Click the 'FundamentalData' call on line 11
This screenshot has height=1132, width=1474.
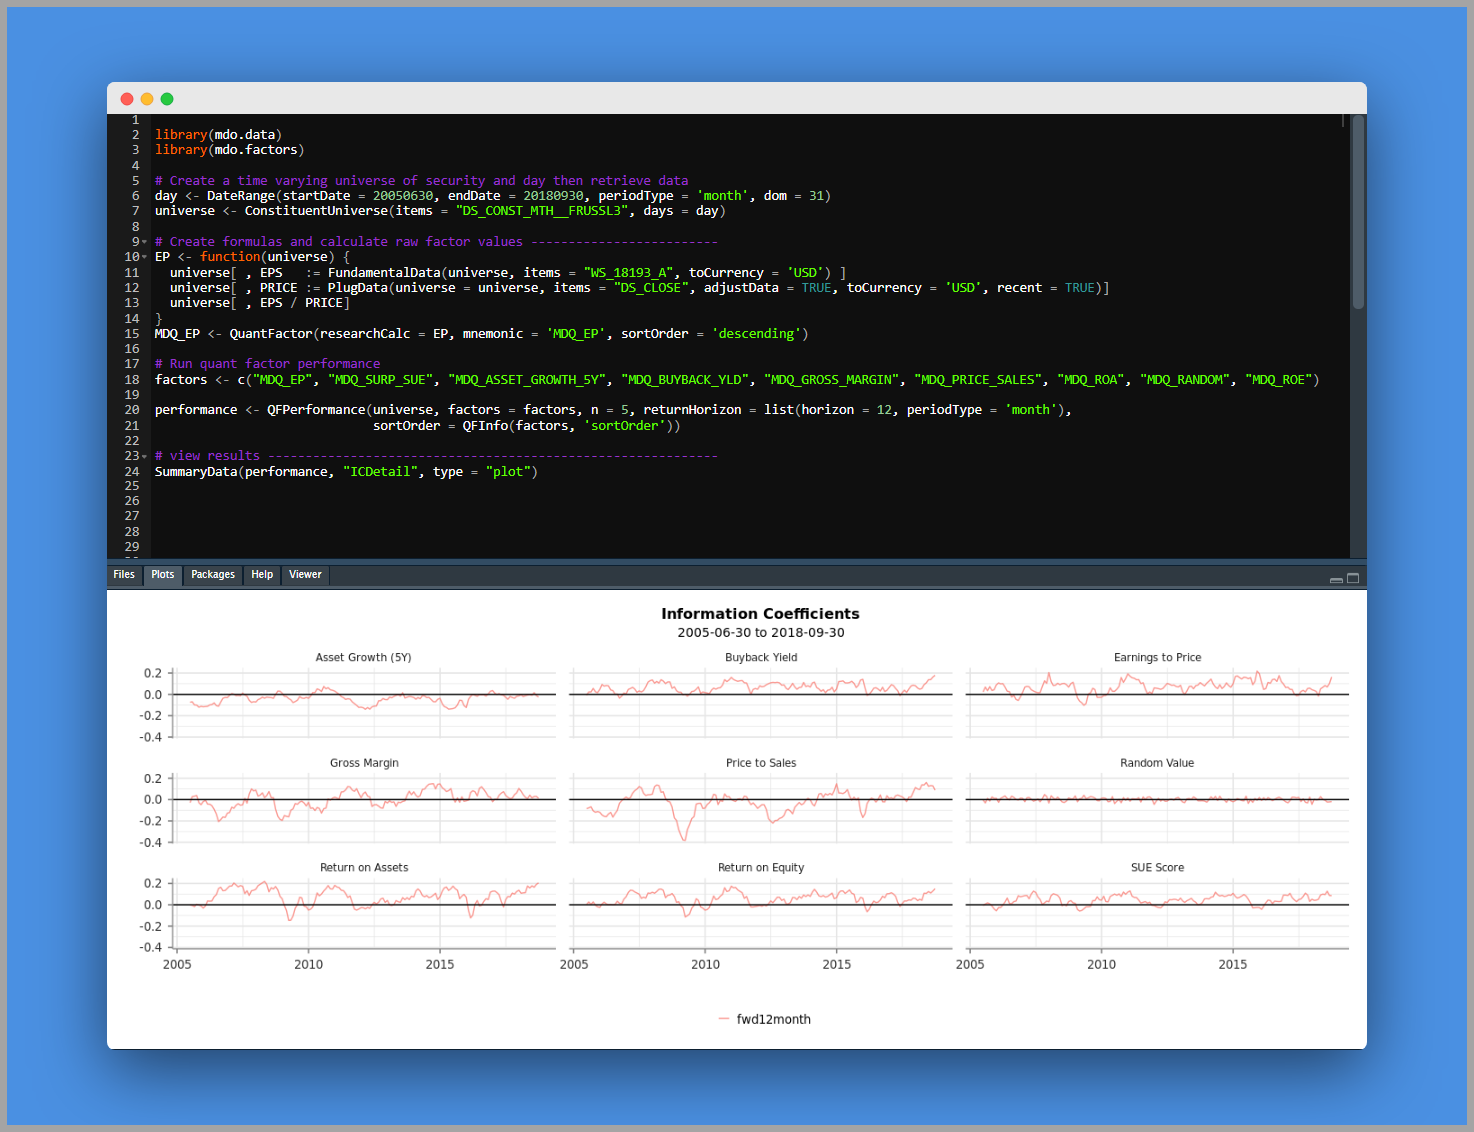click(384, 273)
